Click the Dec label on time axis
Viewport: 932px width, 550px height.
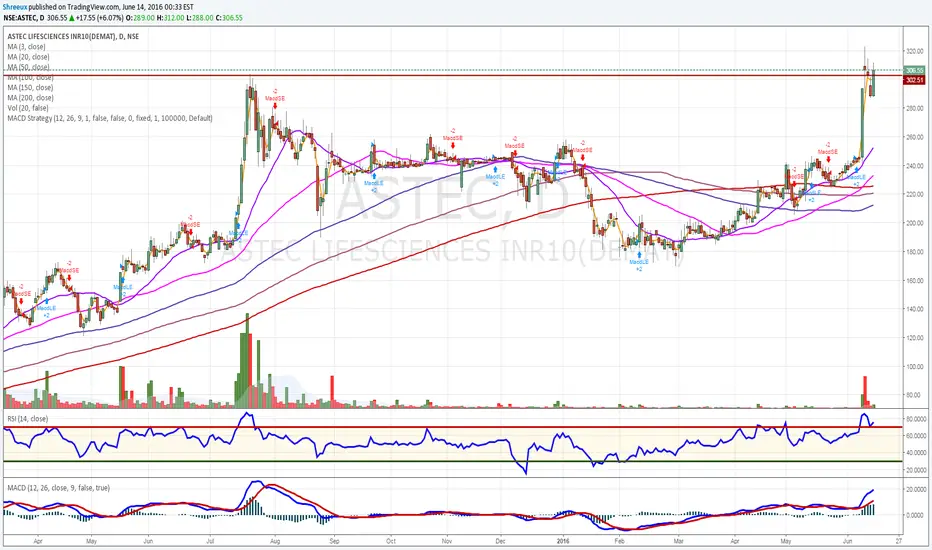click(500, 541)
